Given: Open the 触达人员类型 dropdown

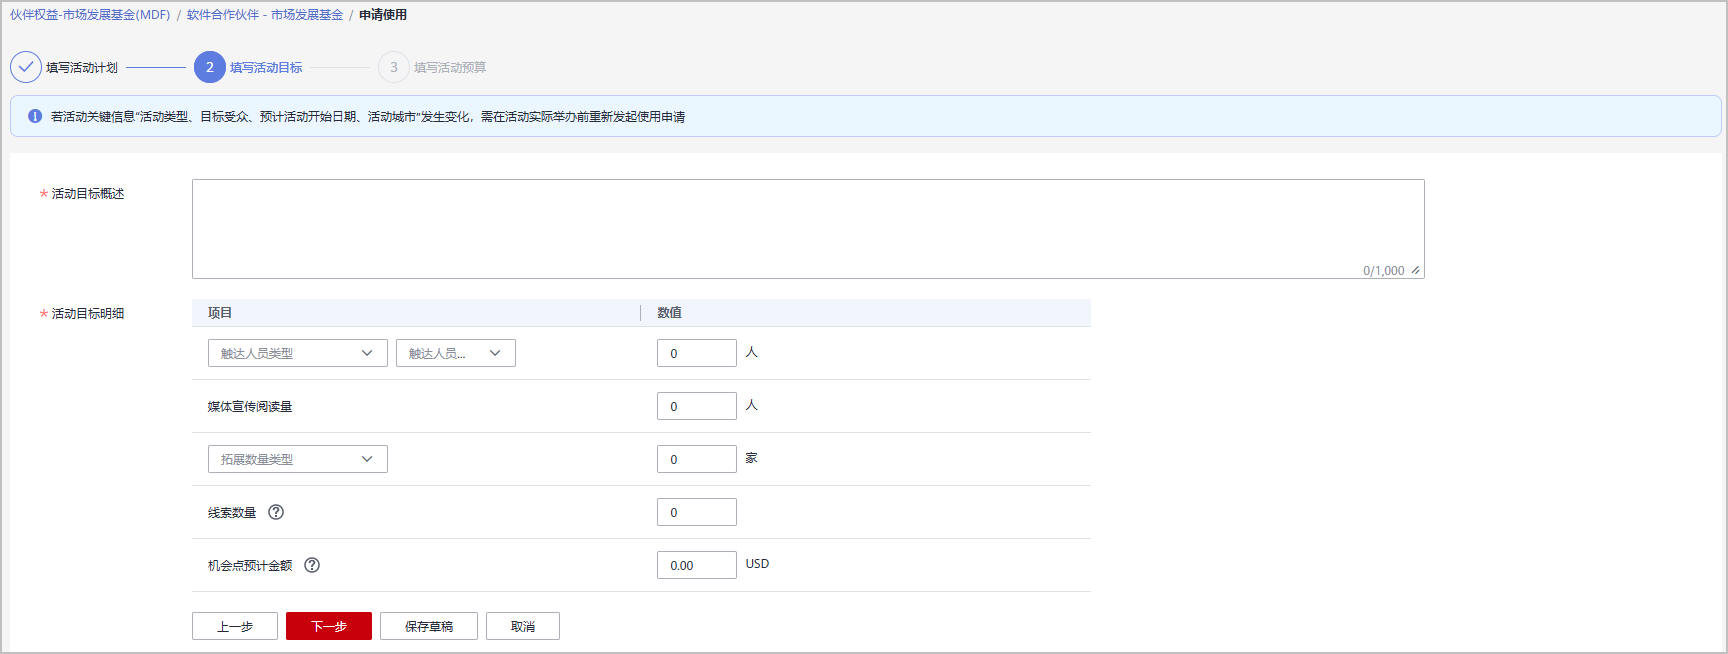Looking at the screenshot, I should point(297,353).
